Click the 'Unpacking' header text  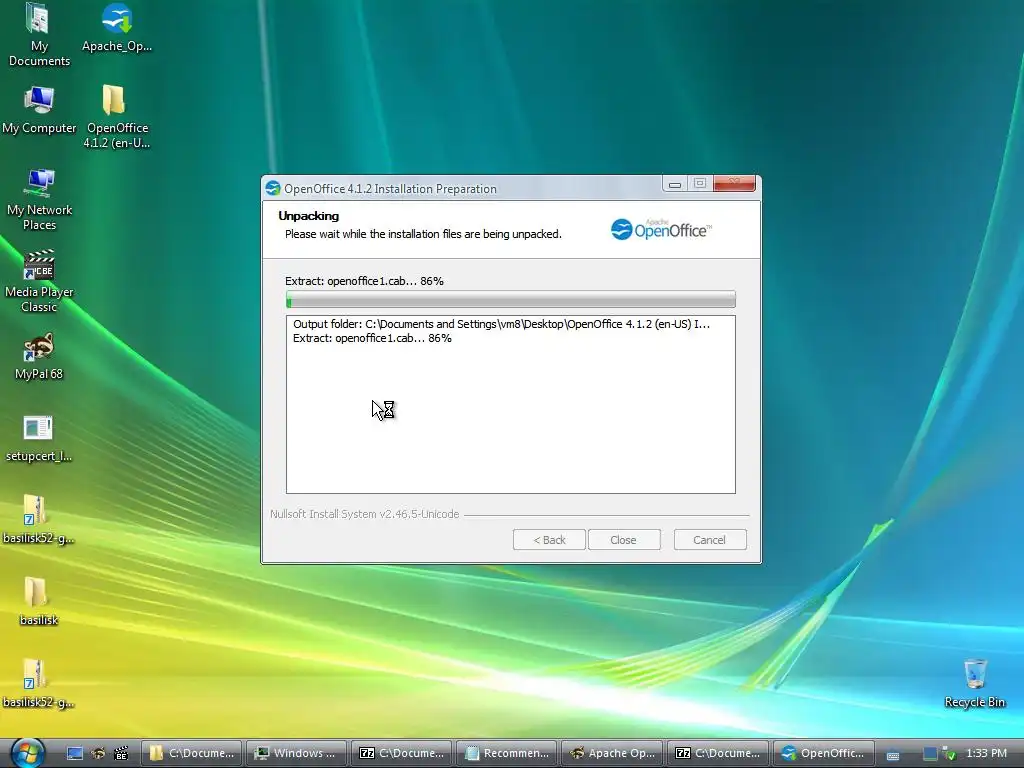(x=308, y=216)
